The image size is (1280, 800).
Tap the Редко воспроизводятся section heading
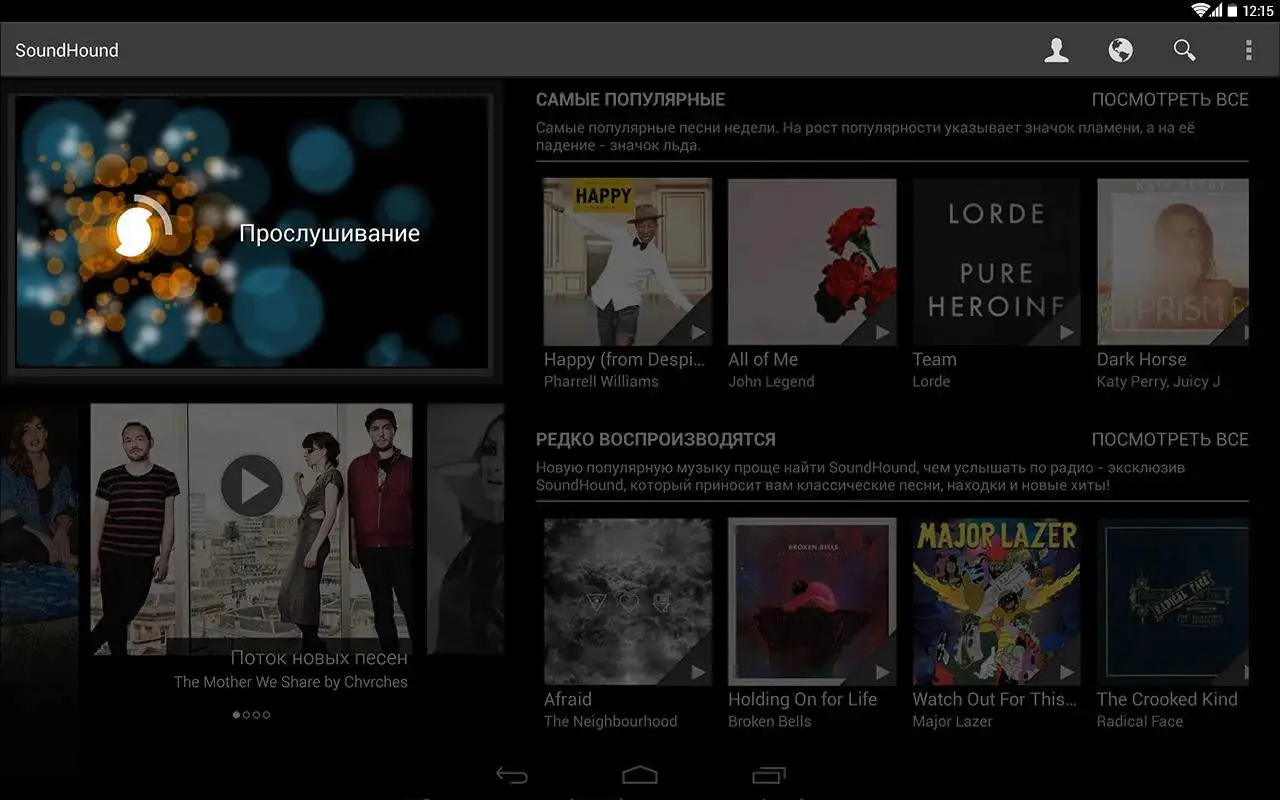(x=656, y=440)
